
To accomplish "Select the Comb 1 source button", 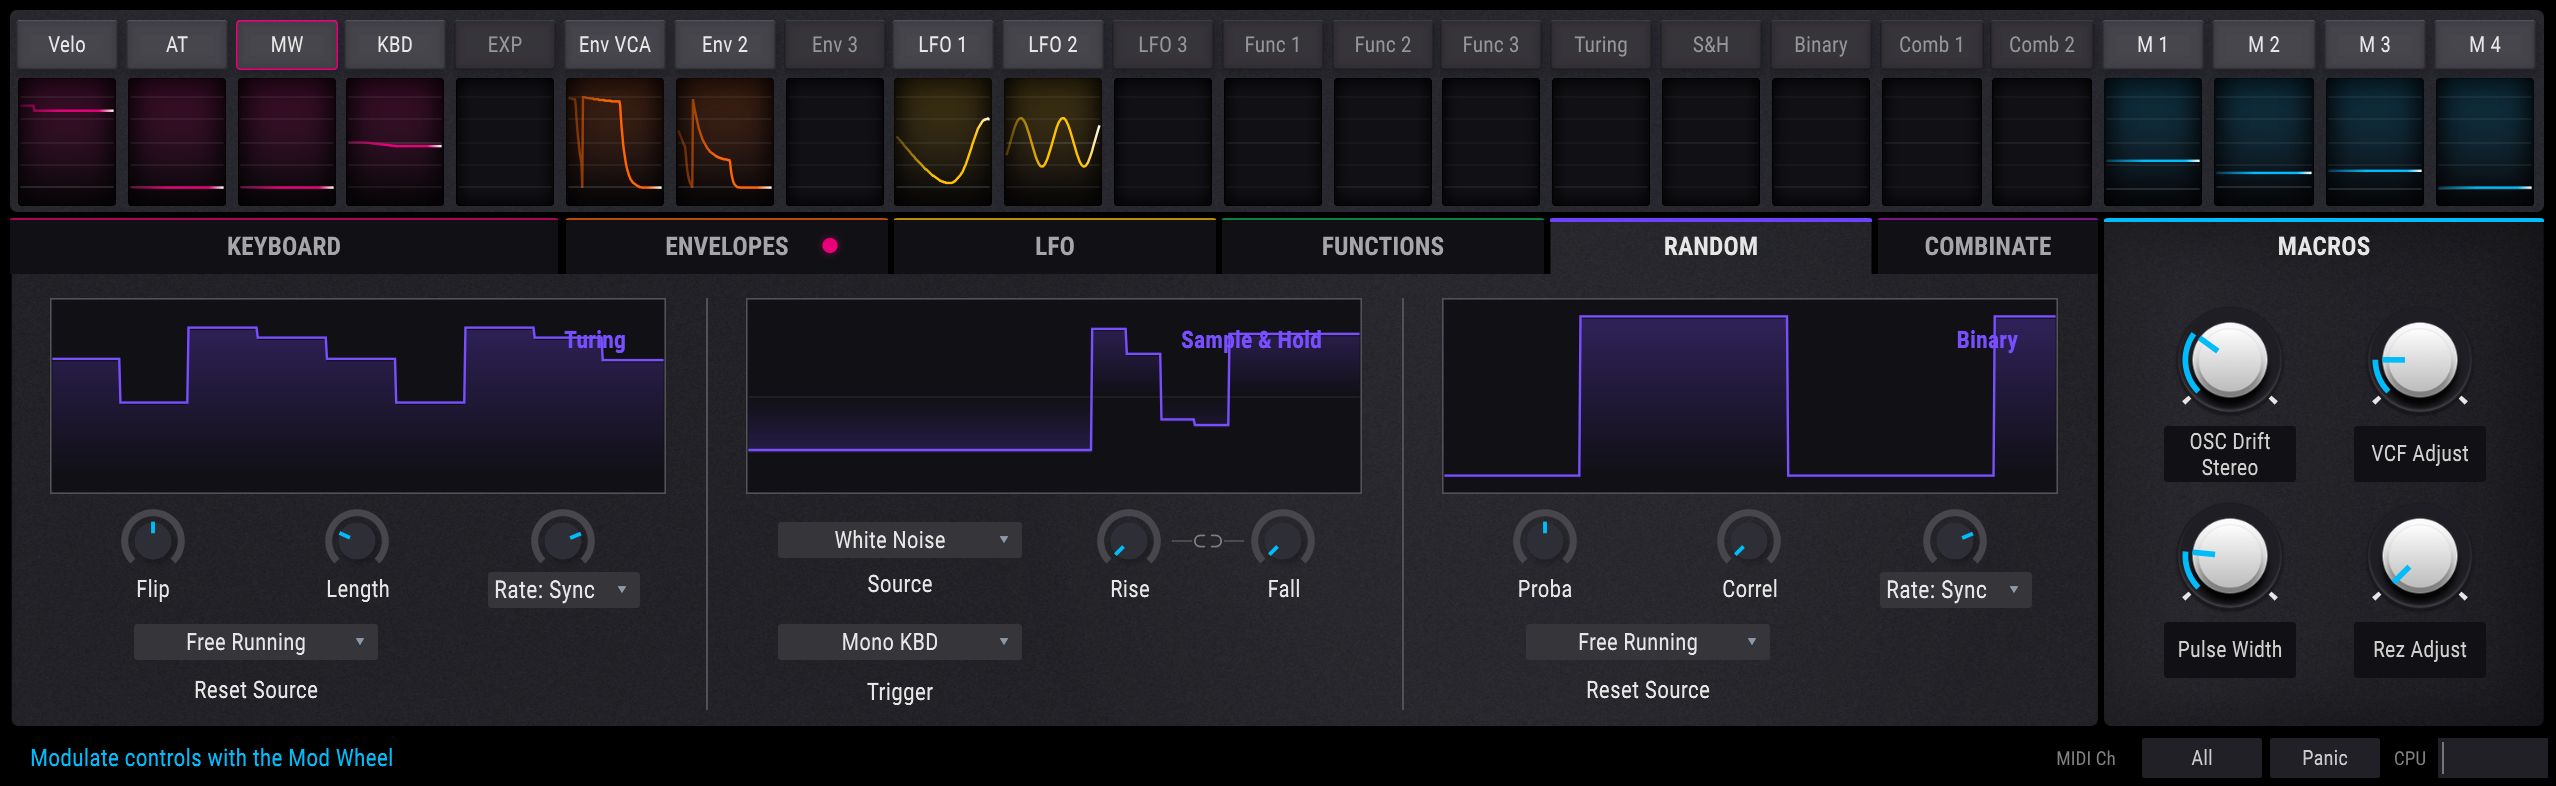I will [x=1931, y=45].
